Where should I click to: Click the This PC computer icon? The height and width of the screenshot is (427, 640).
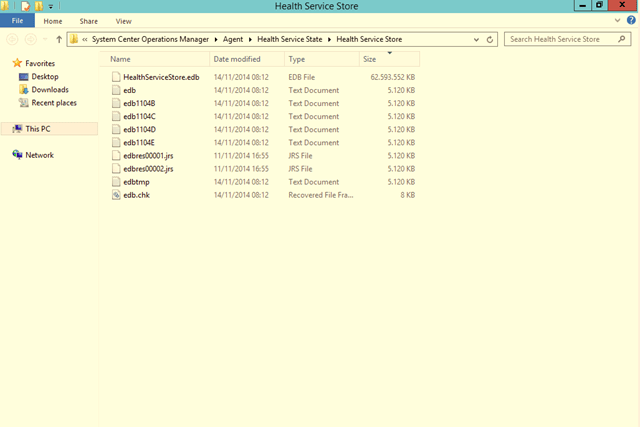coord(17,129)
